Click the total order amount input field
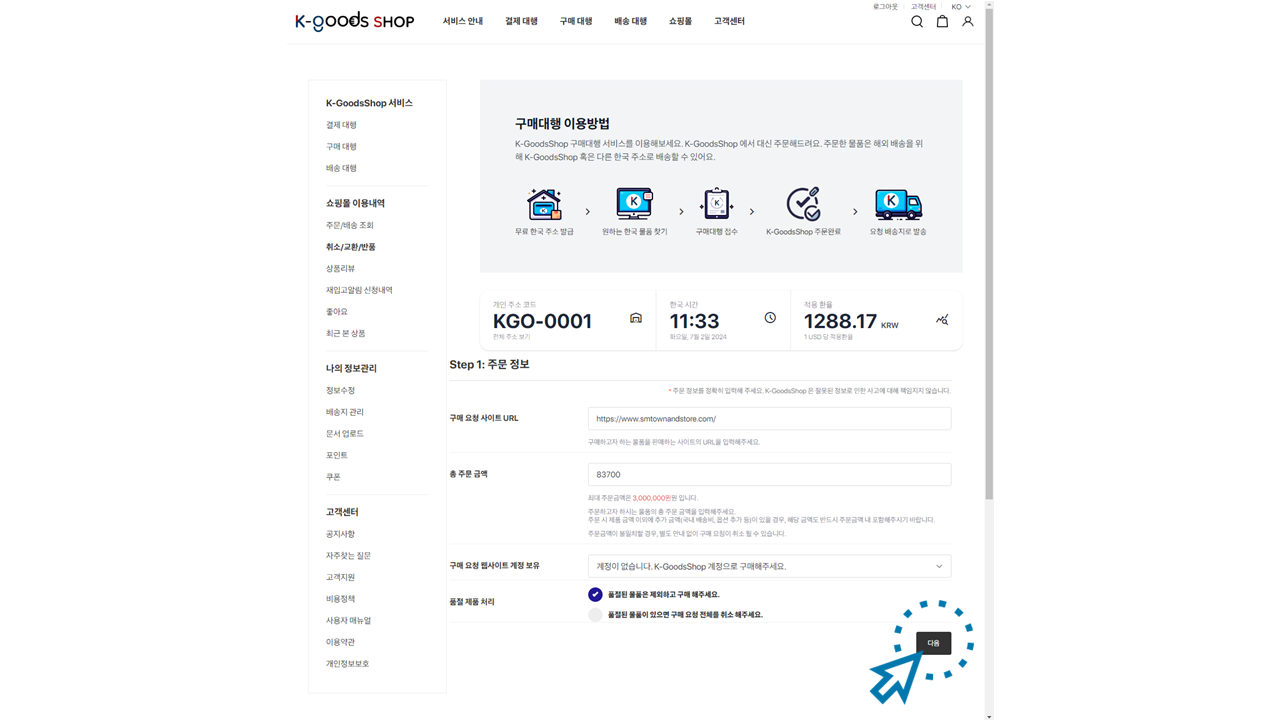 point(768,475)
